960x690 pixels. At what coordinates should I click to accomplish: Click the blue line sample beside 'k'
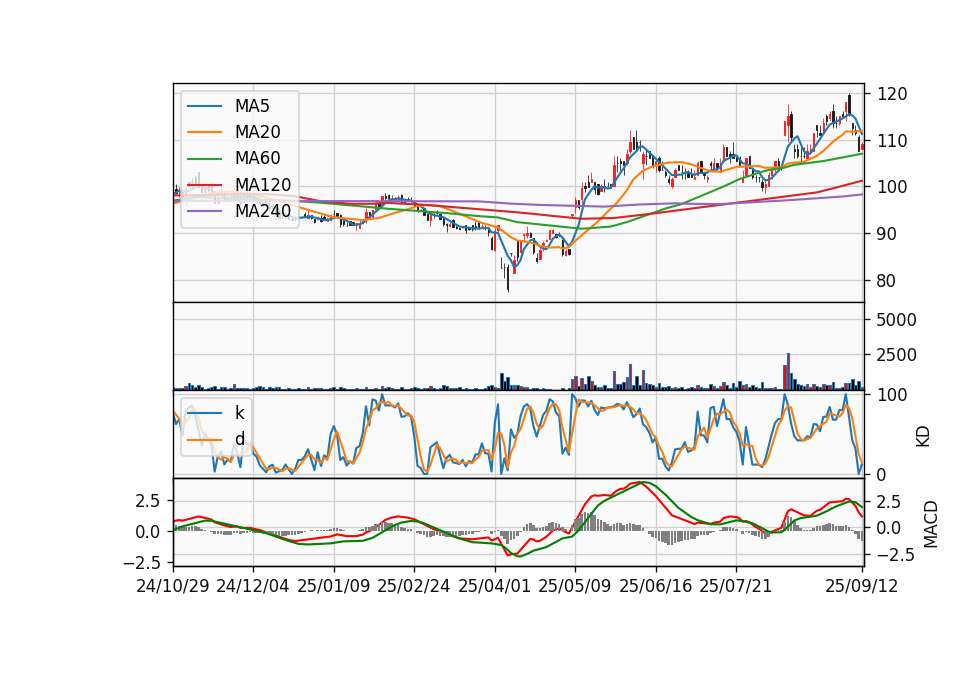(204, 413)
